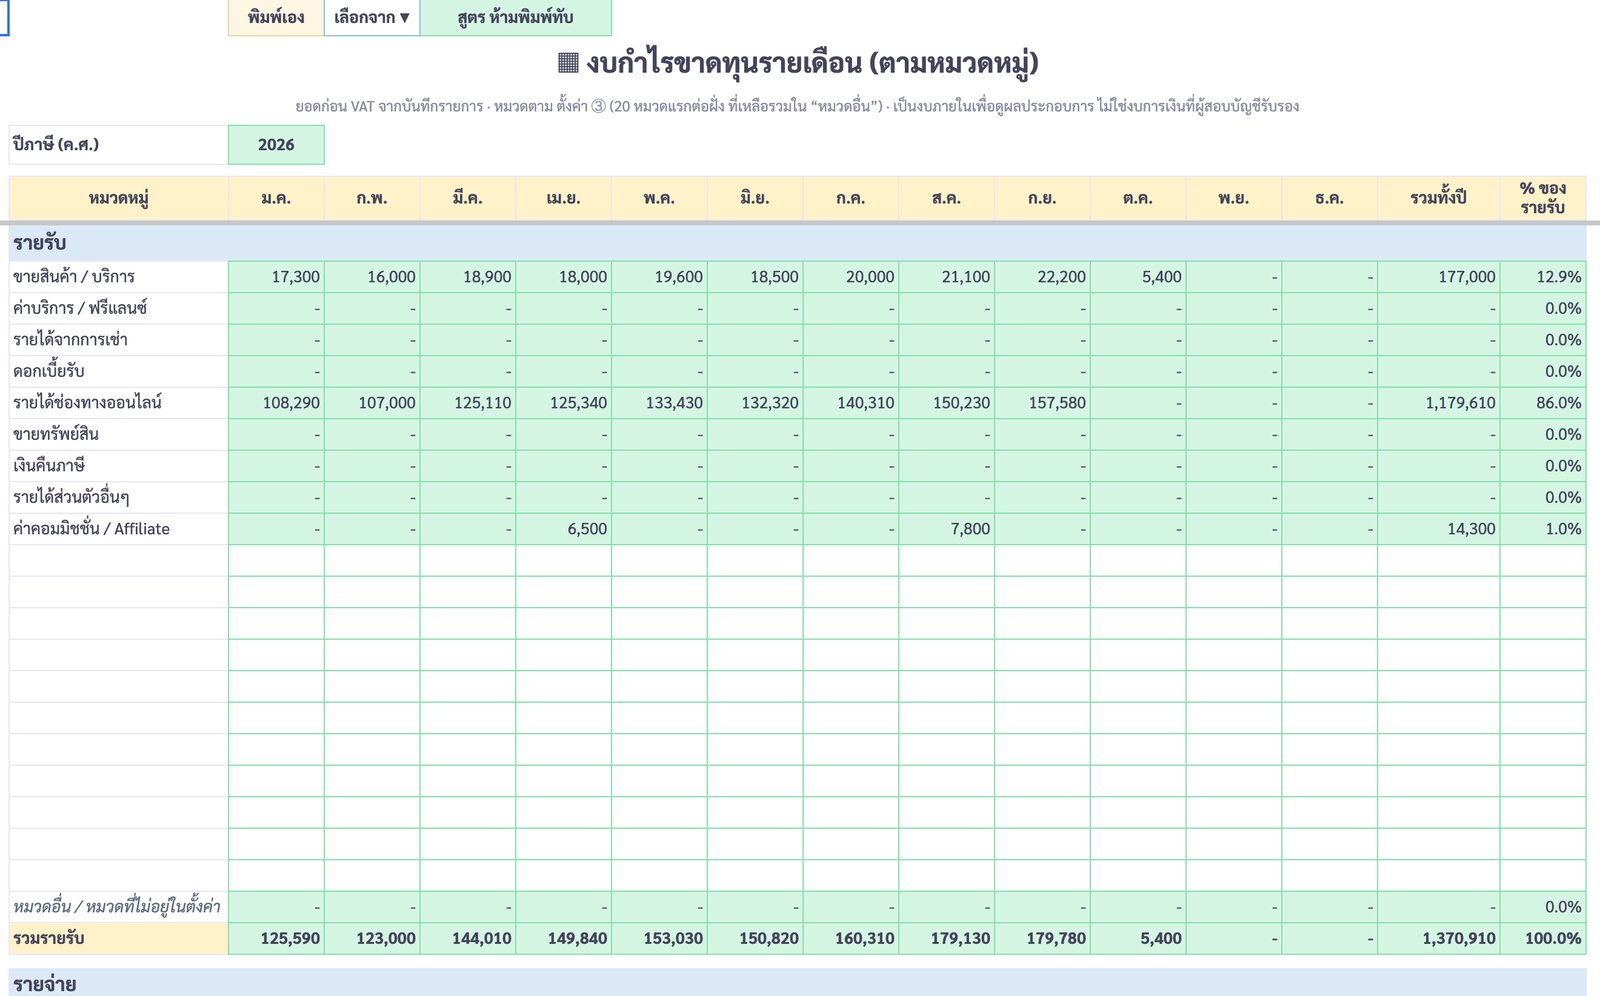
Task: Select the 'รวมทั้งปี' column header
Action: (x=1438, y=198)
